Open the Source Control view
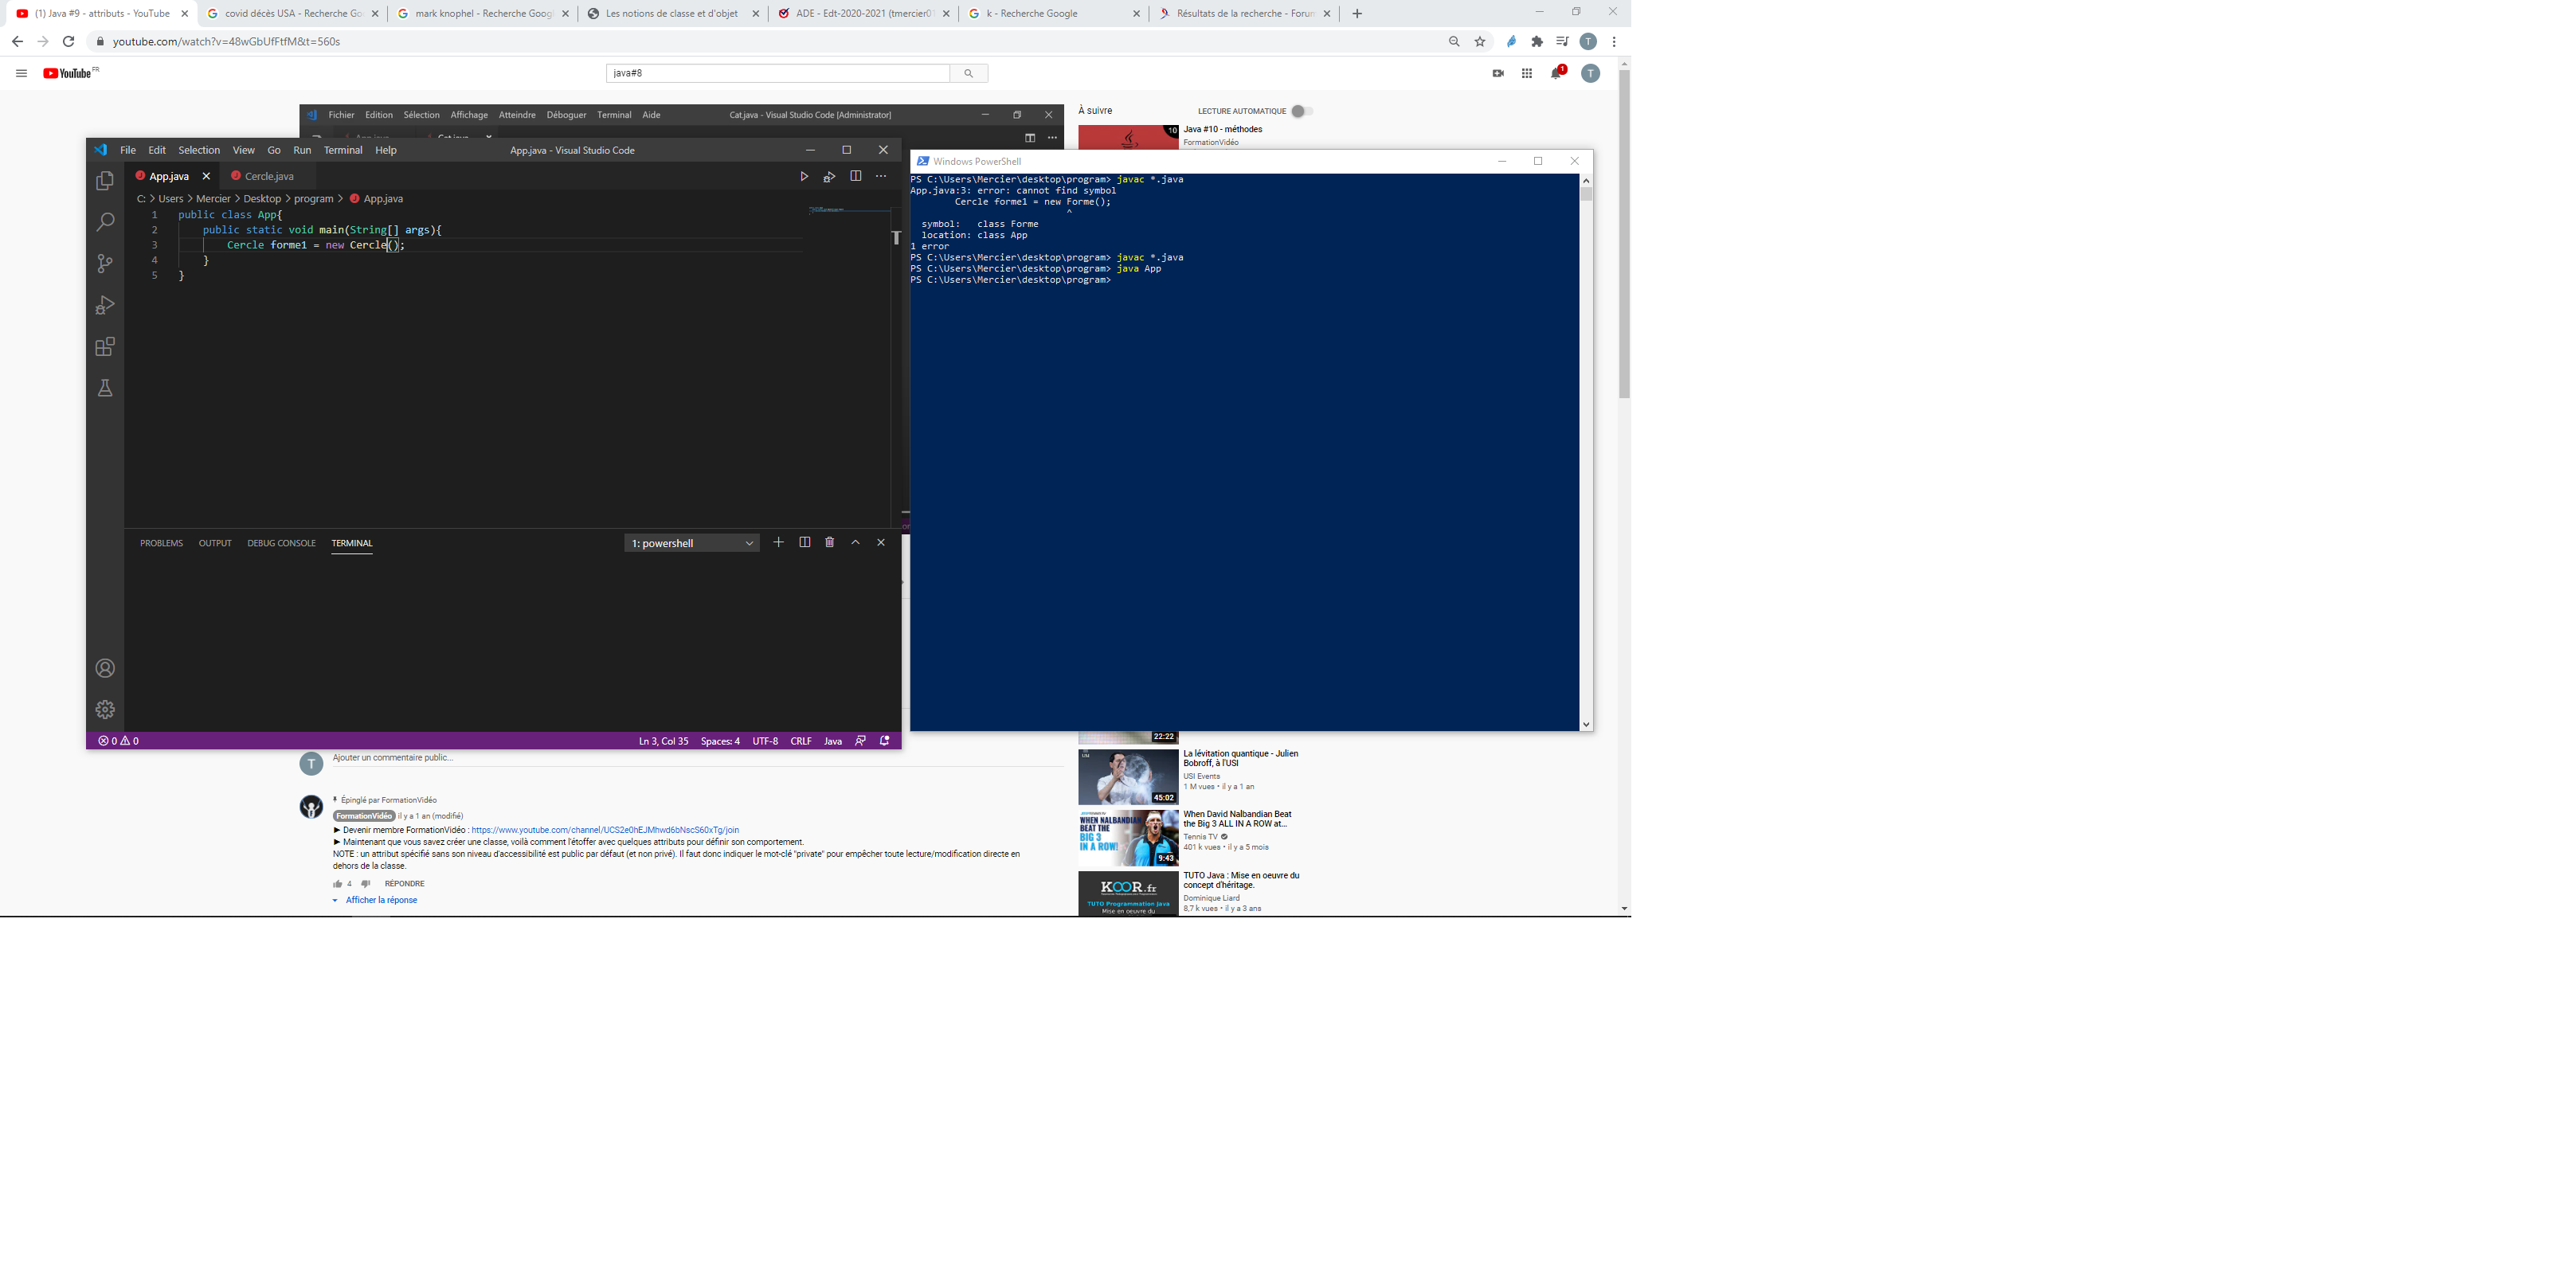 tap(105, 264)
